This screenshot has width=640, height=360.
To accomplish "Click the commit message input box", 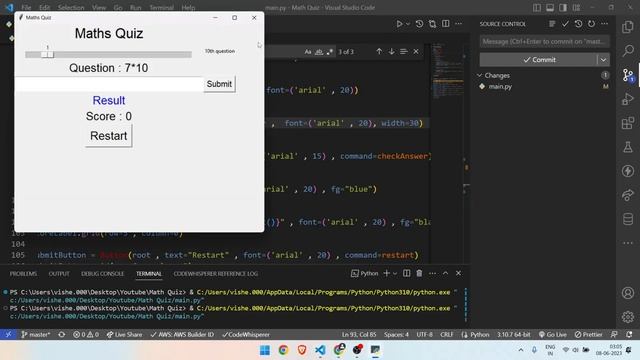I will point(544,41).
